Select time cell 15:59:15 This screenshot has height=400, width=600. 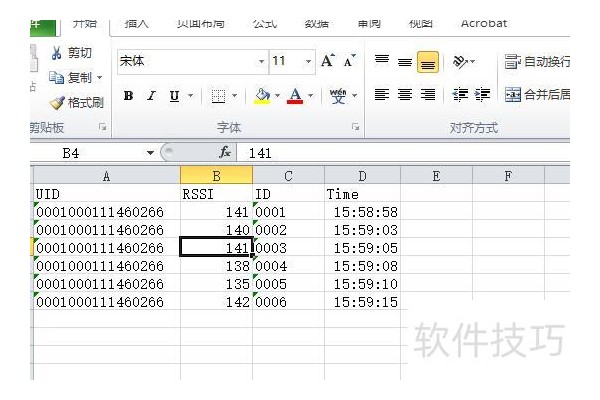point(362,302)
